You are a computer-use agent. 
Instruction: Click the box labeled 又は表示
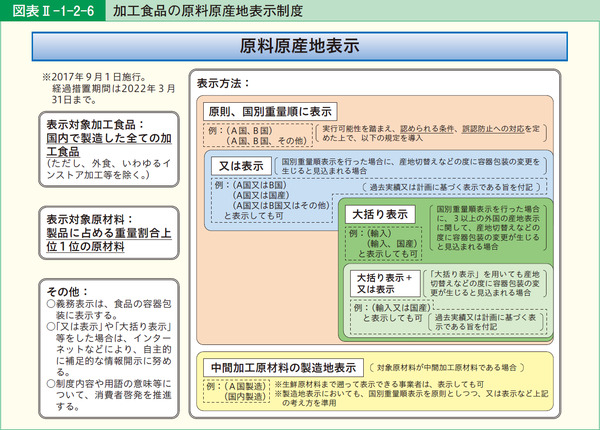241,166
